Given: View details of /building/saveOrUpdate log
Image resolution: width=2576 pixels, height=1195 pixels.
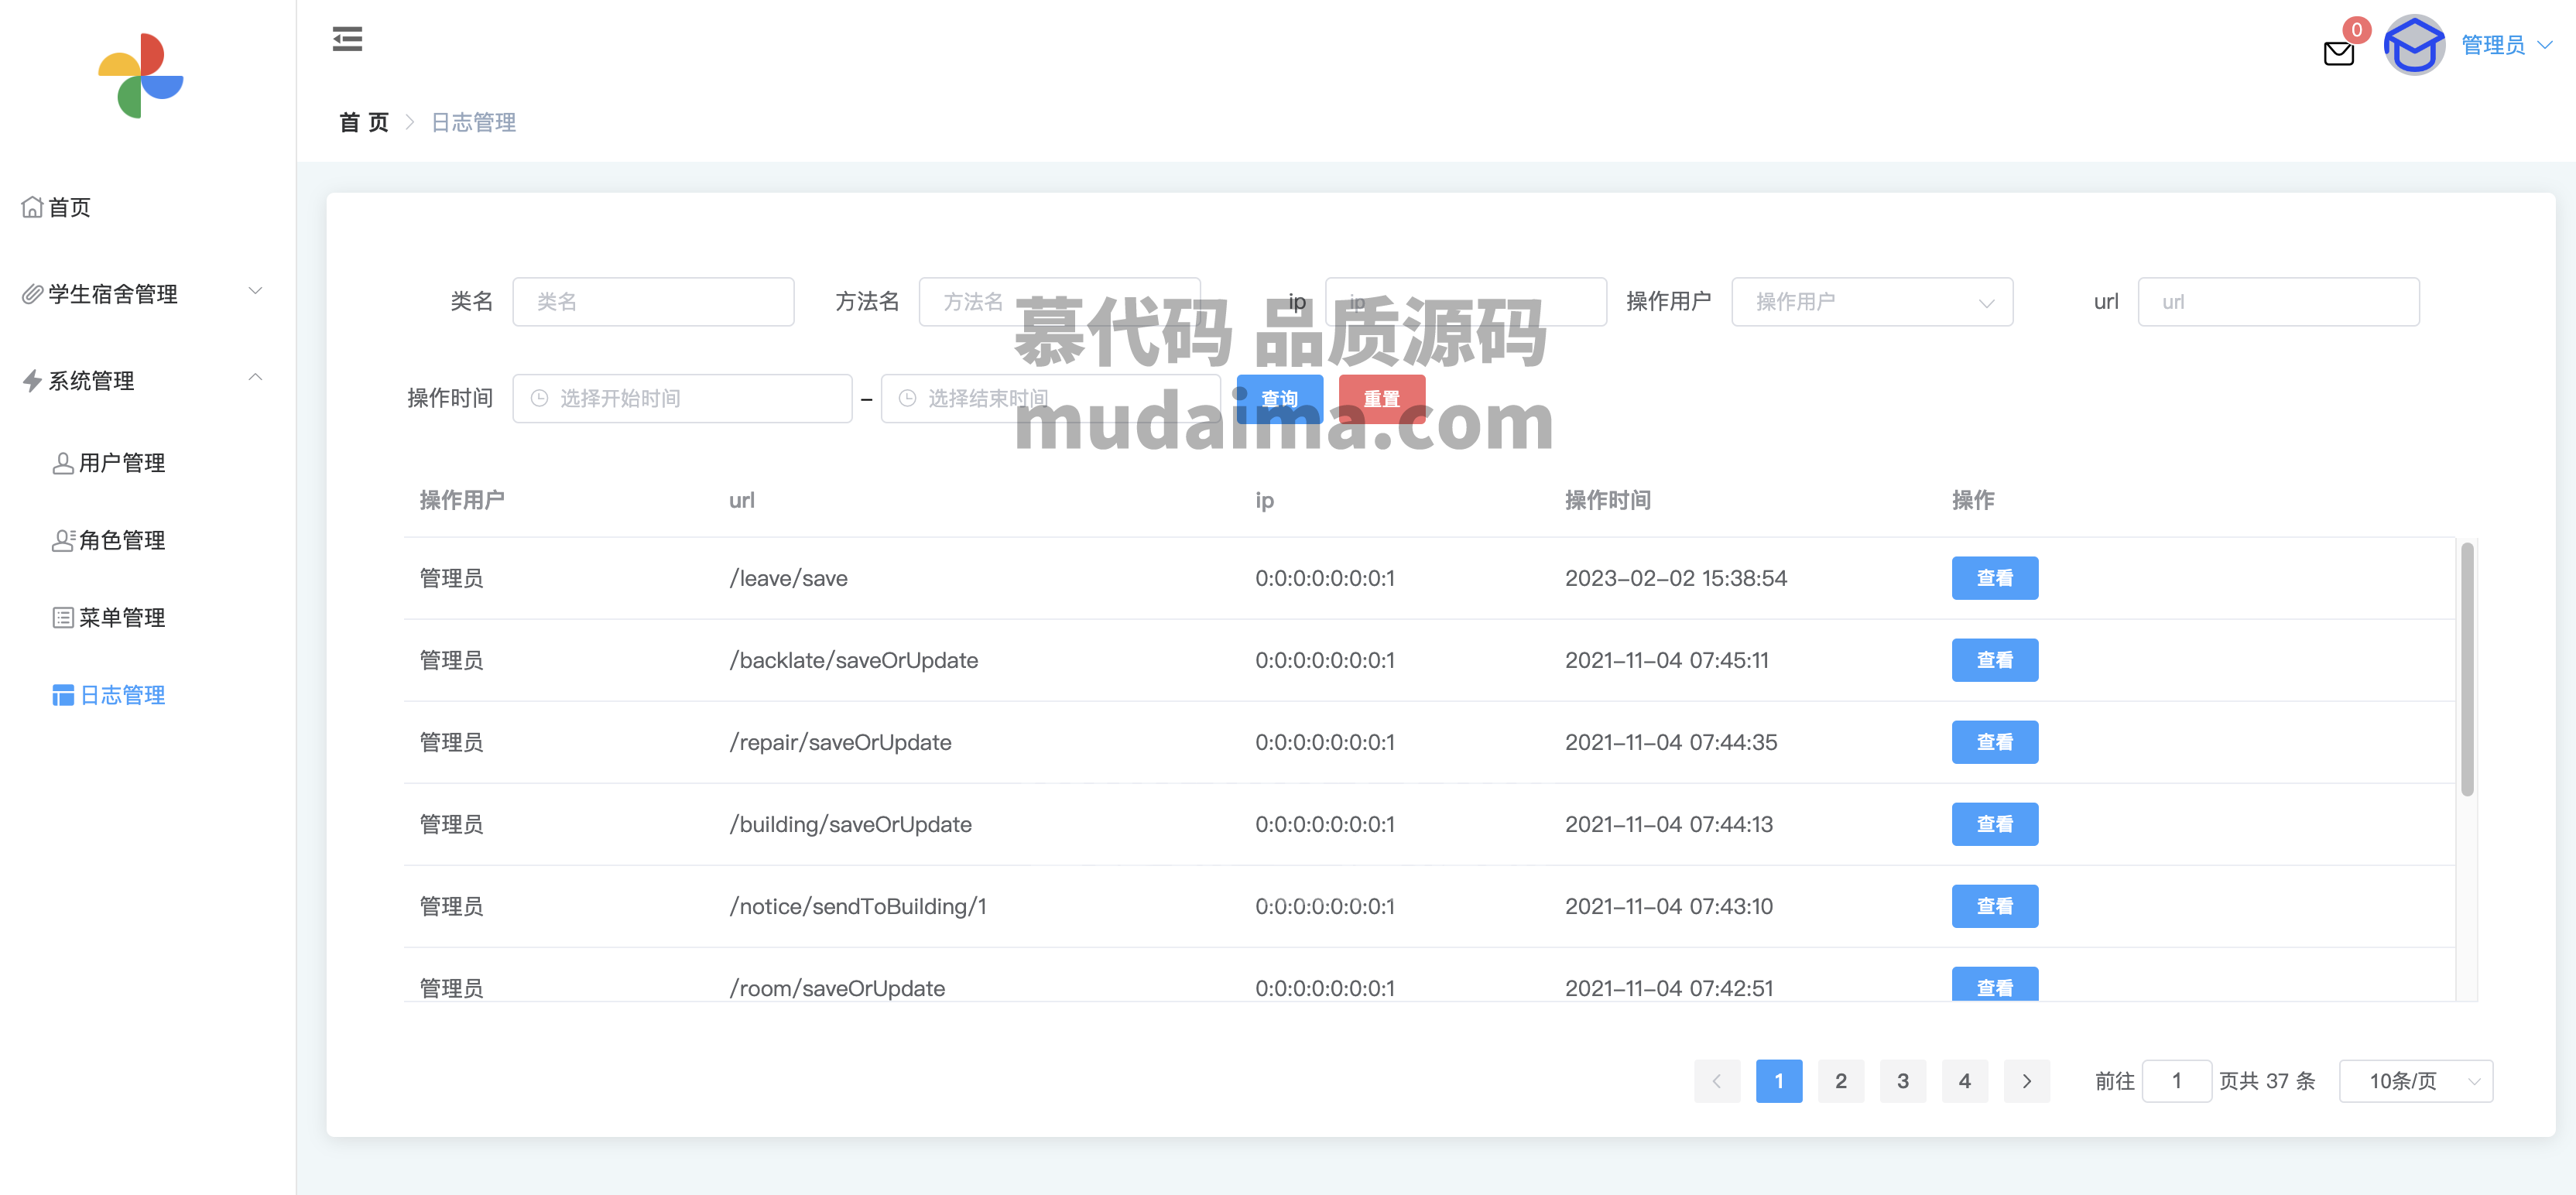Looking at the screenshot, I should click(x=1994, y=824).
